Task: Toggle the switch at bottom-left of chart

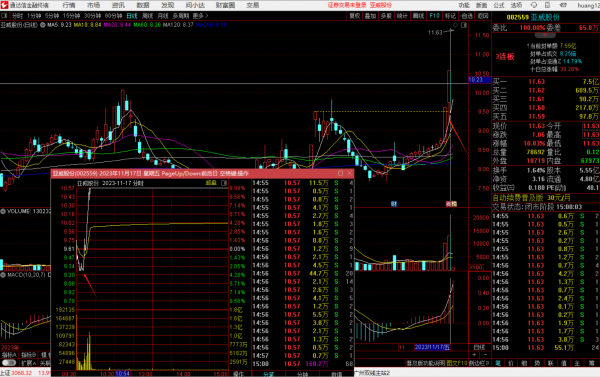Action: [x=9, y=363]
